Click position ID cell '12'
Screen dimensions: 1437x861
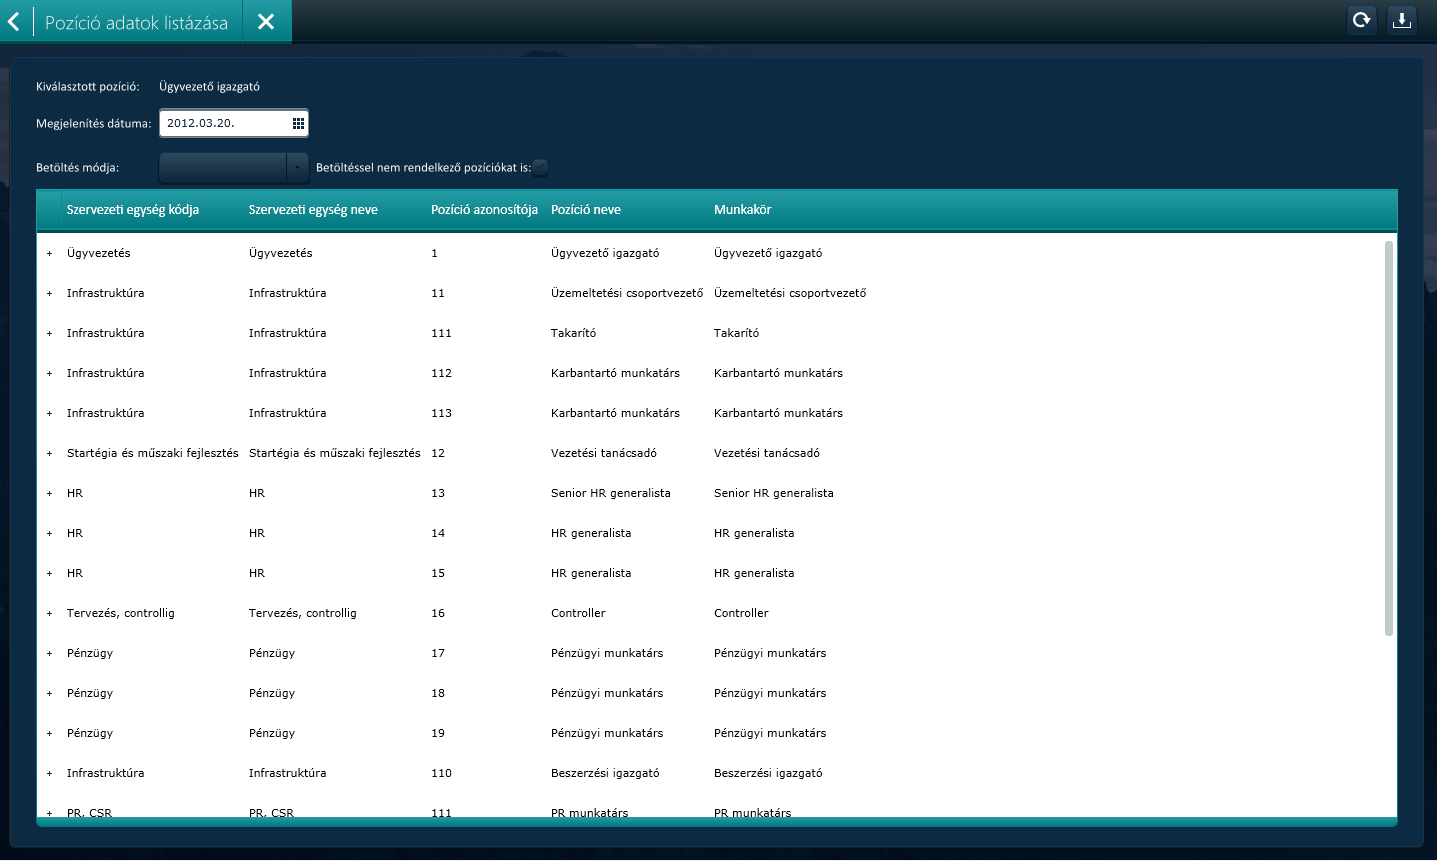[x=438, y=453]
